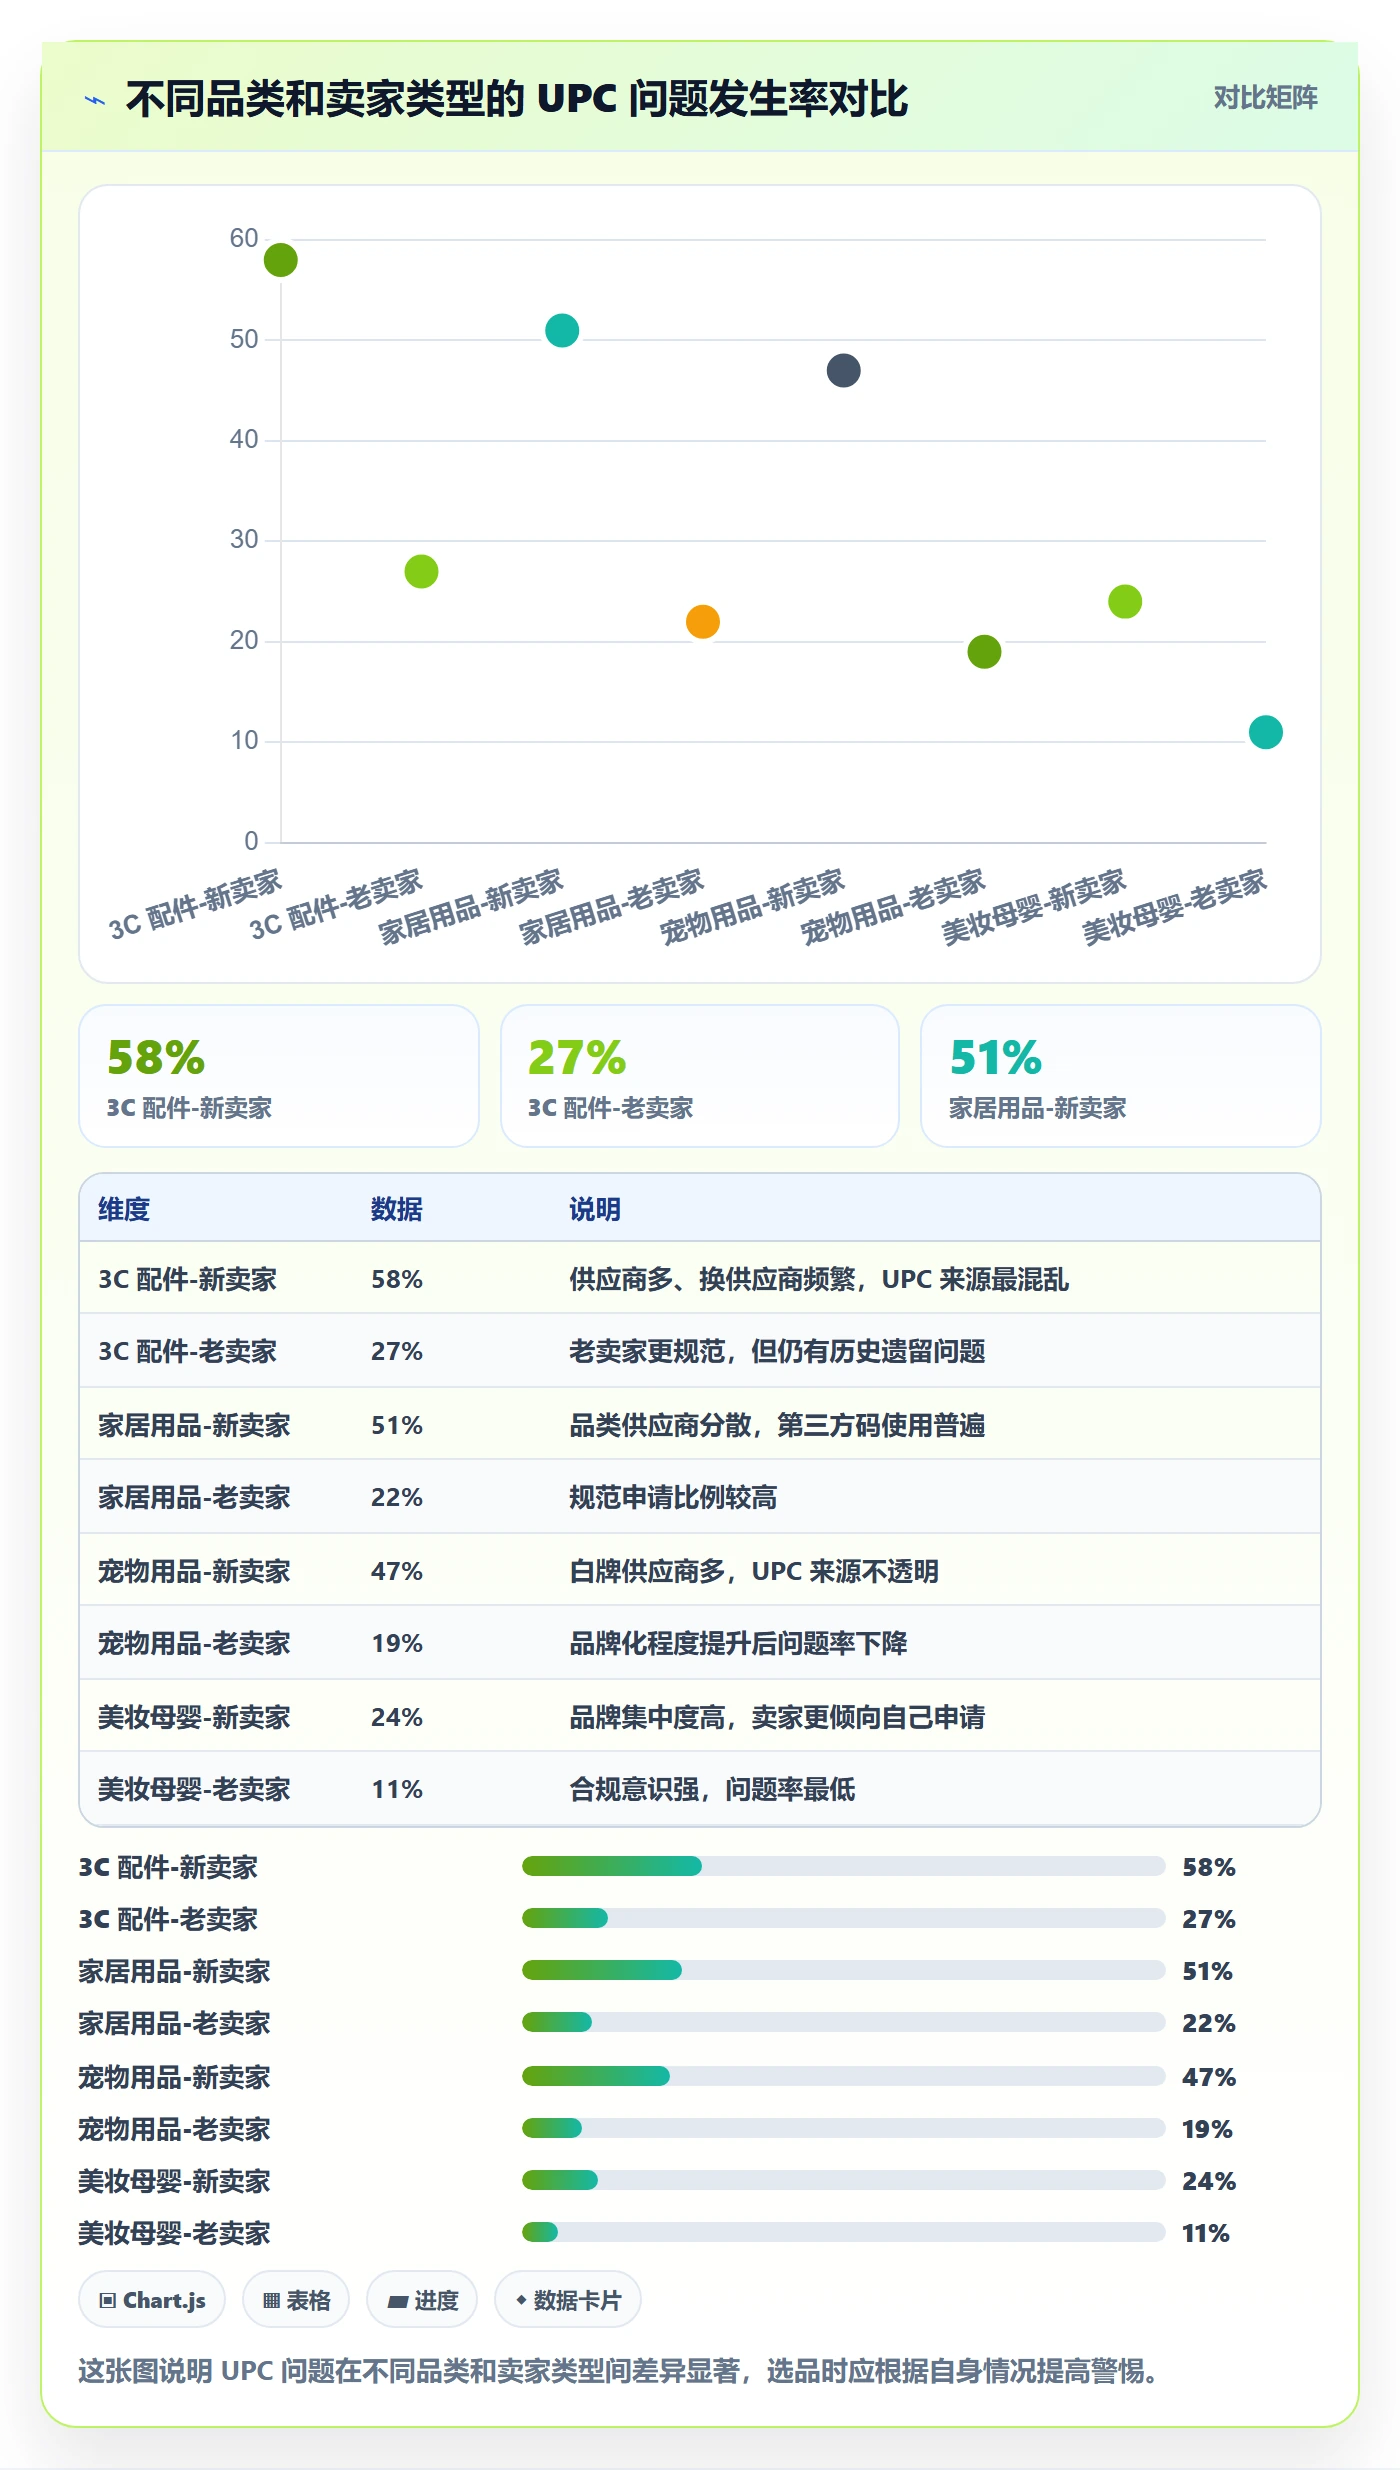
Task: Click the 数据 column header
Action: (x=397, y=1209)
